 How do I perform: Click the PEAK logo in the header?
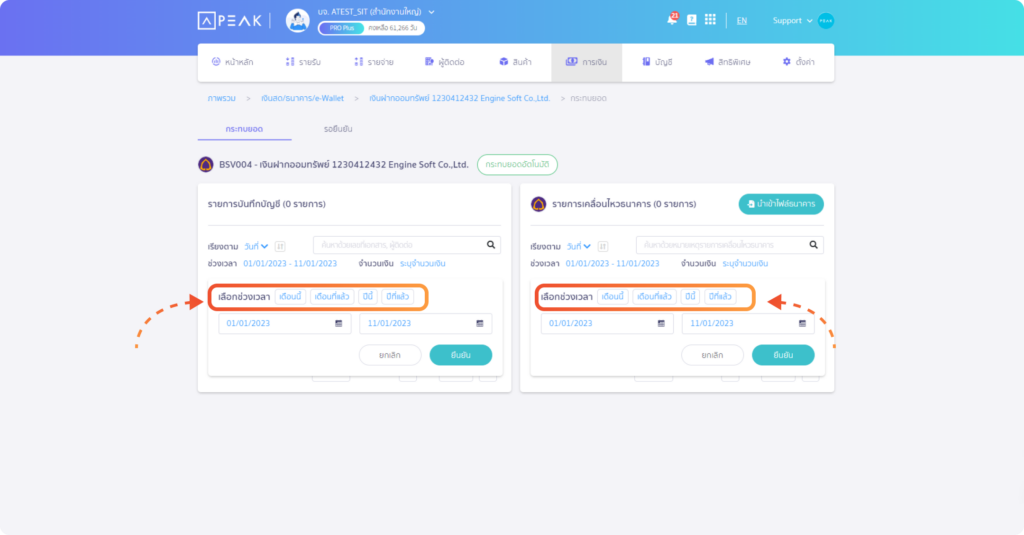[229, 20]
